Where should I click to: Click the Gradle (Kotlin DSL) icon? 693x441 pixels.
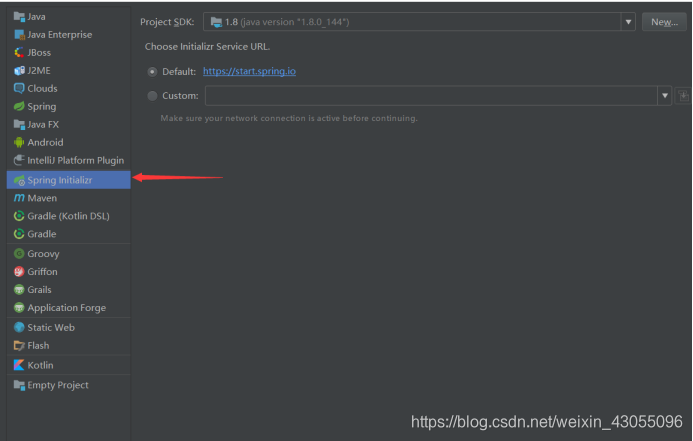19,216
